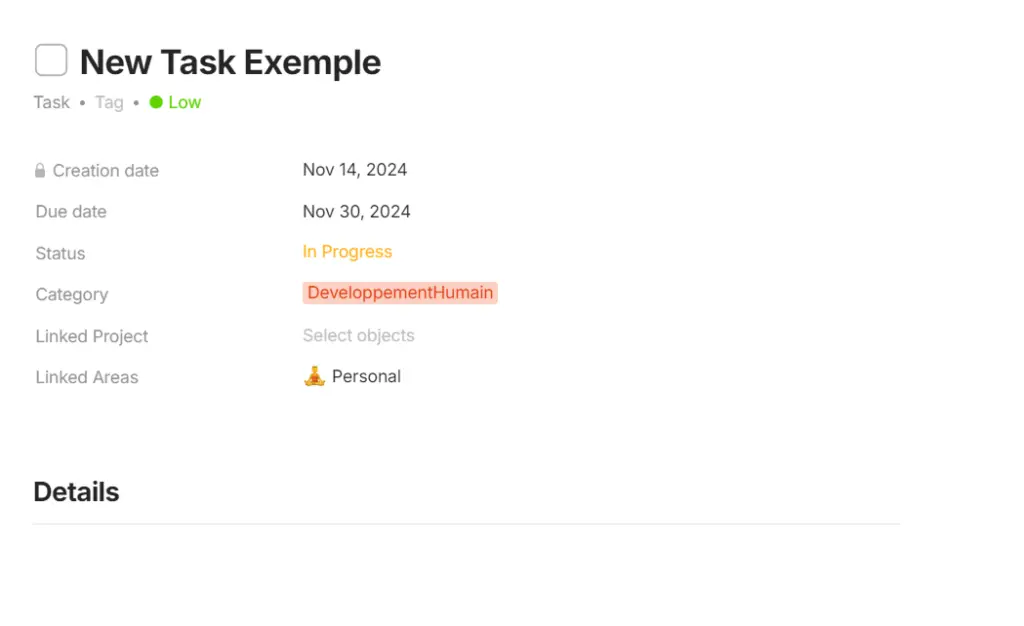Click the lock icon beside Creation date
Viewport: 1024px width, 626px height.
(x=40, y=170)
